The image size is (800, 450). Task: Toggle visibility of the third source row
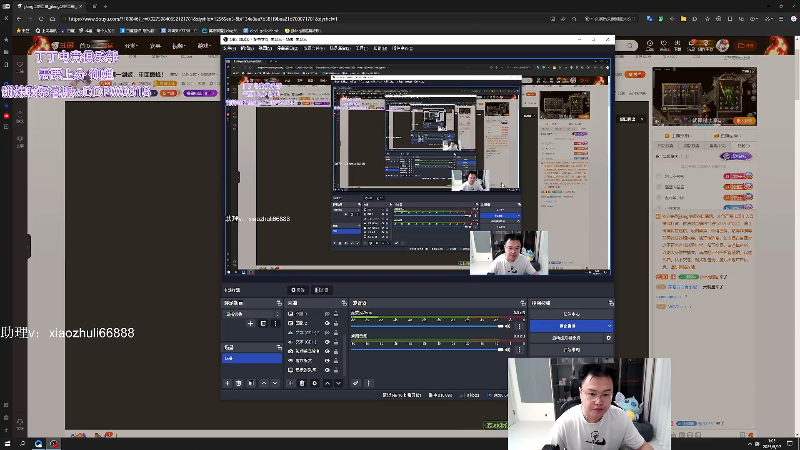(x=327, y=333)
